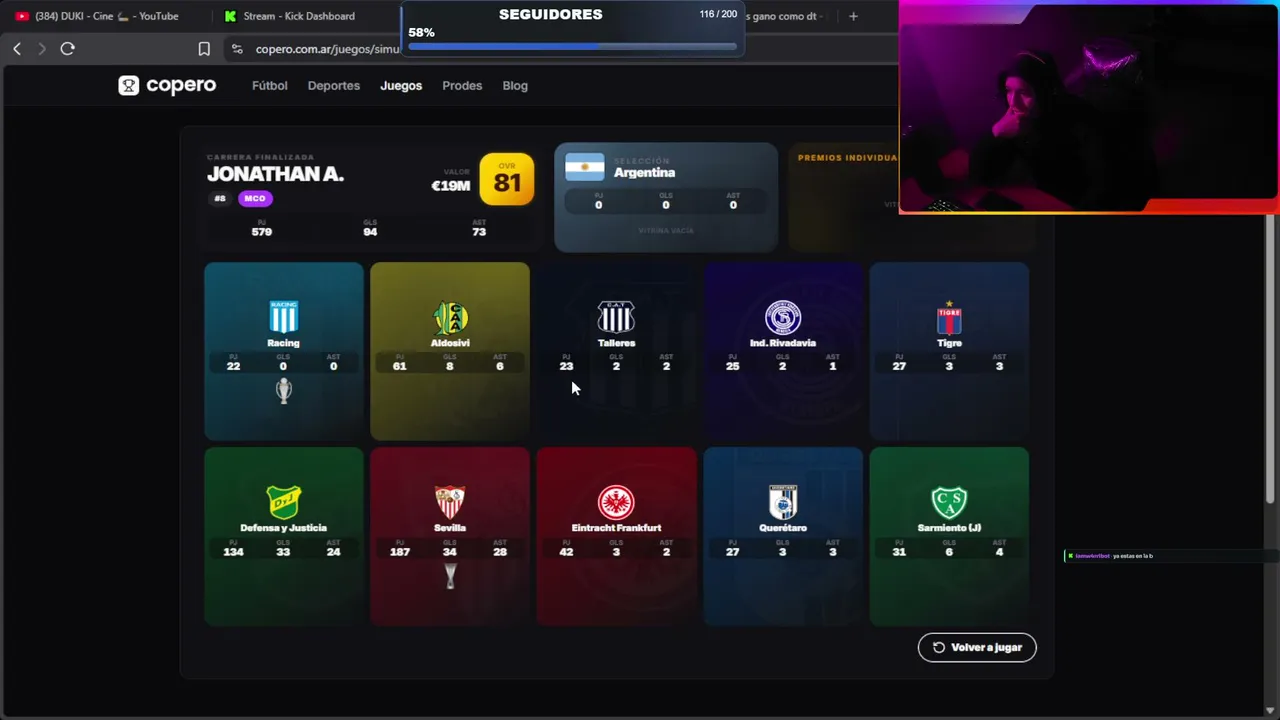
Task: Click Defensa y Justicia's 134 matches value
Action: point(233,552)
